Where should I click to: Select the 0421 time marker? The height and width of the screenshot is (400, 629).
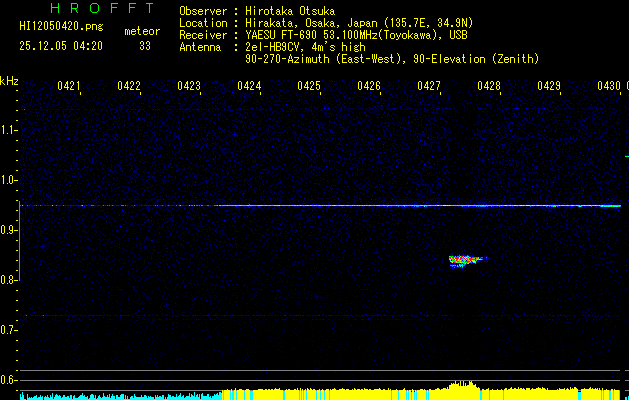[69, 87]
